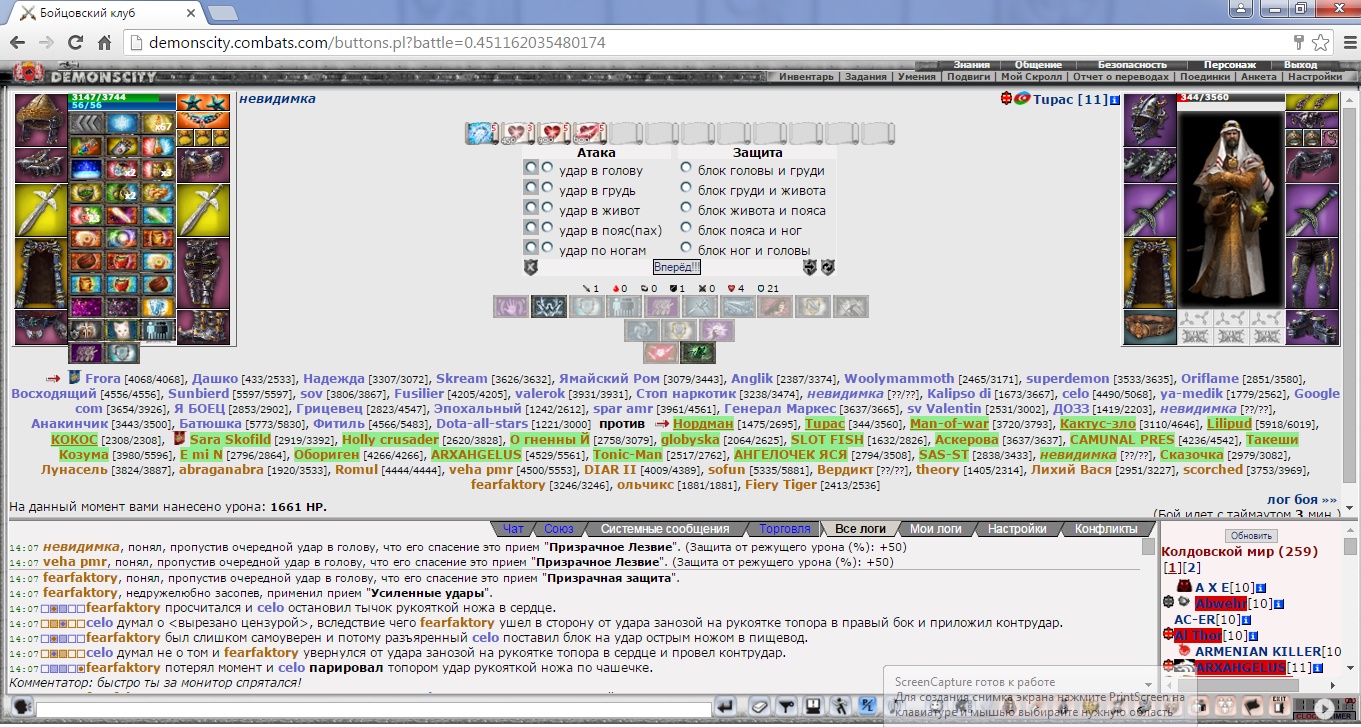The width and height of the screenshot is (1361, 727).
Task: Choose блок живота и пояса defense
Action: (x=686, y=208)
